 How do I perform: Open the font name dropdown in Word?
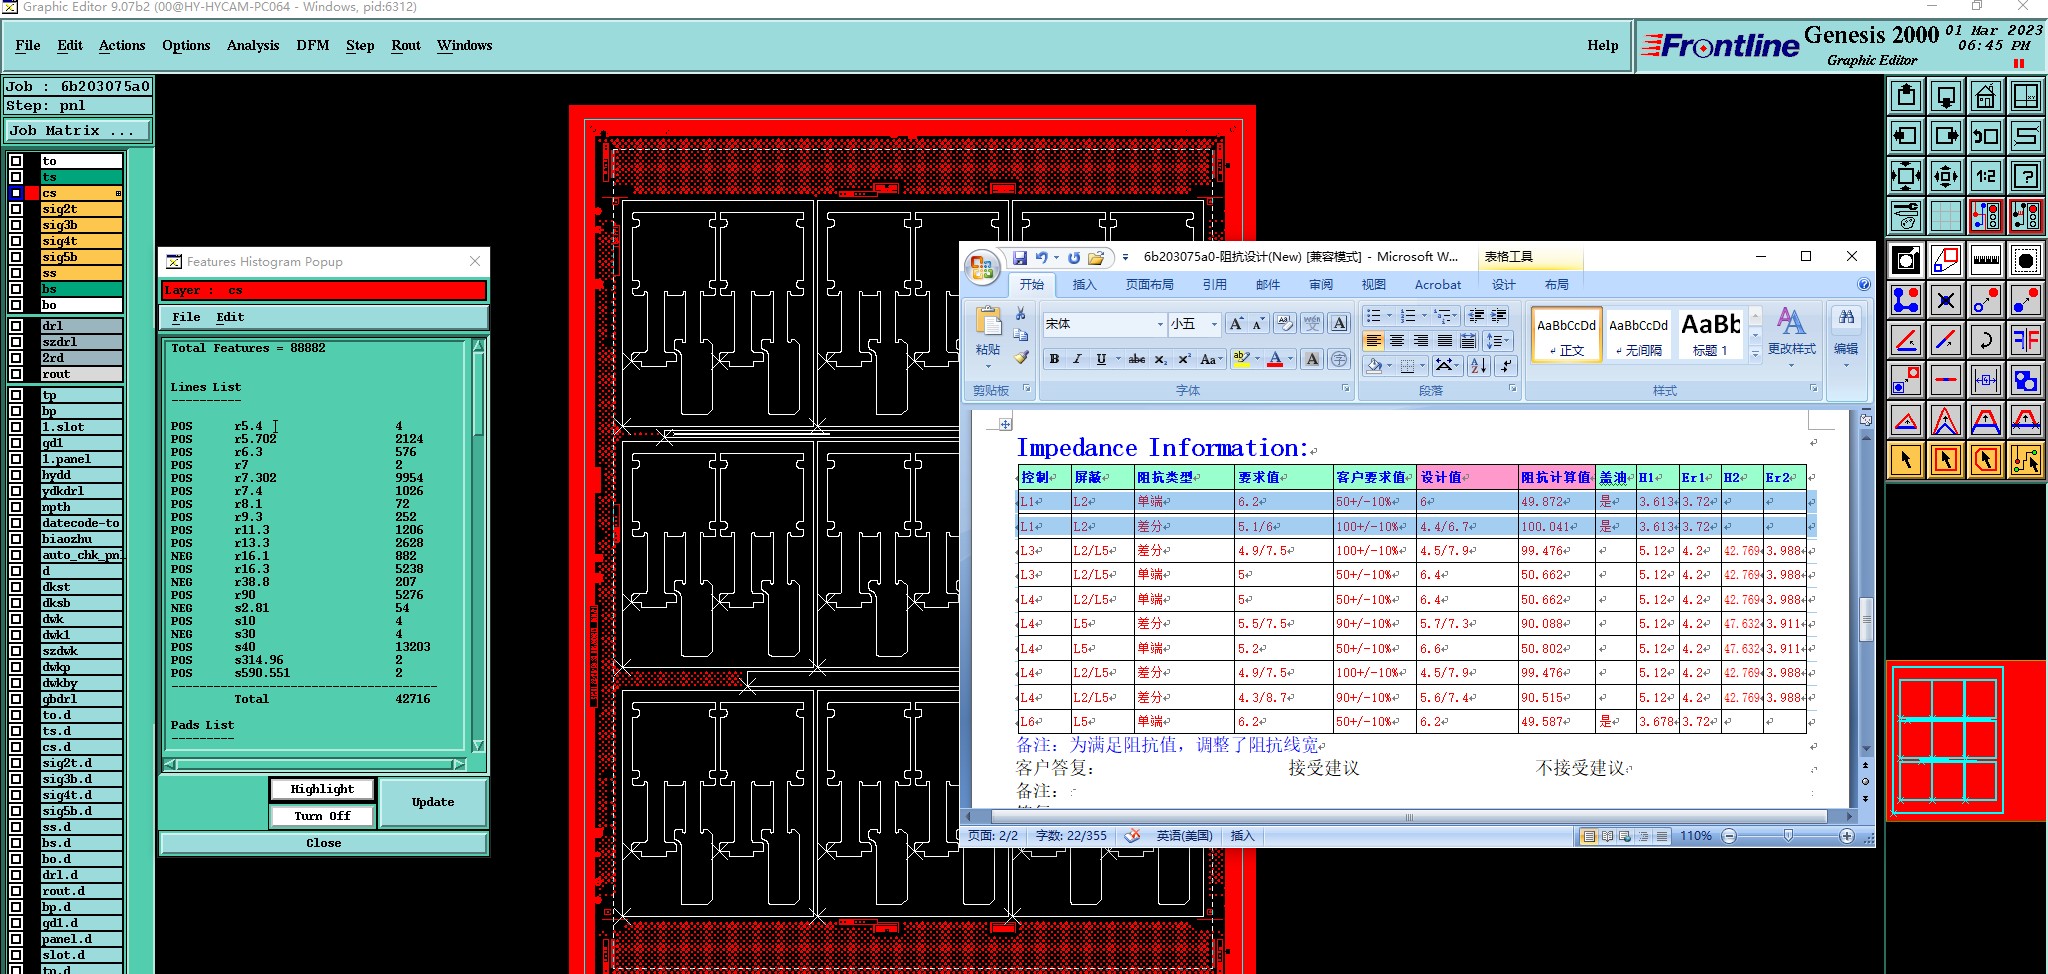[x=1160, y=324]
